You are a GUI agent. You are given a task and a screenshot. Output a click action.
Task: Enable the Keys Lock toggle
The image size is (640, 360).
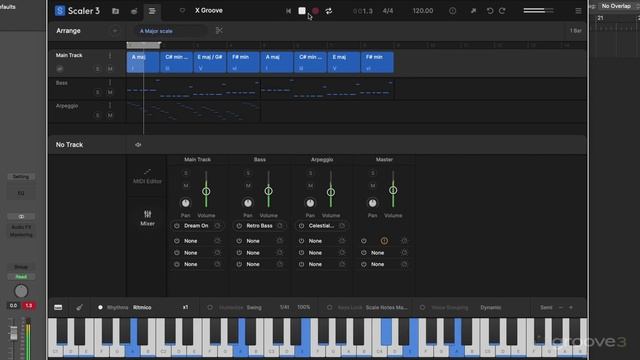329,307
